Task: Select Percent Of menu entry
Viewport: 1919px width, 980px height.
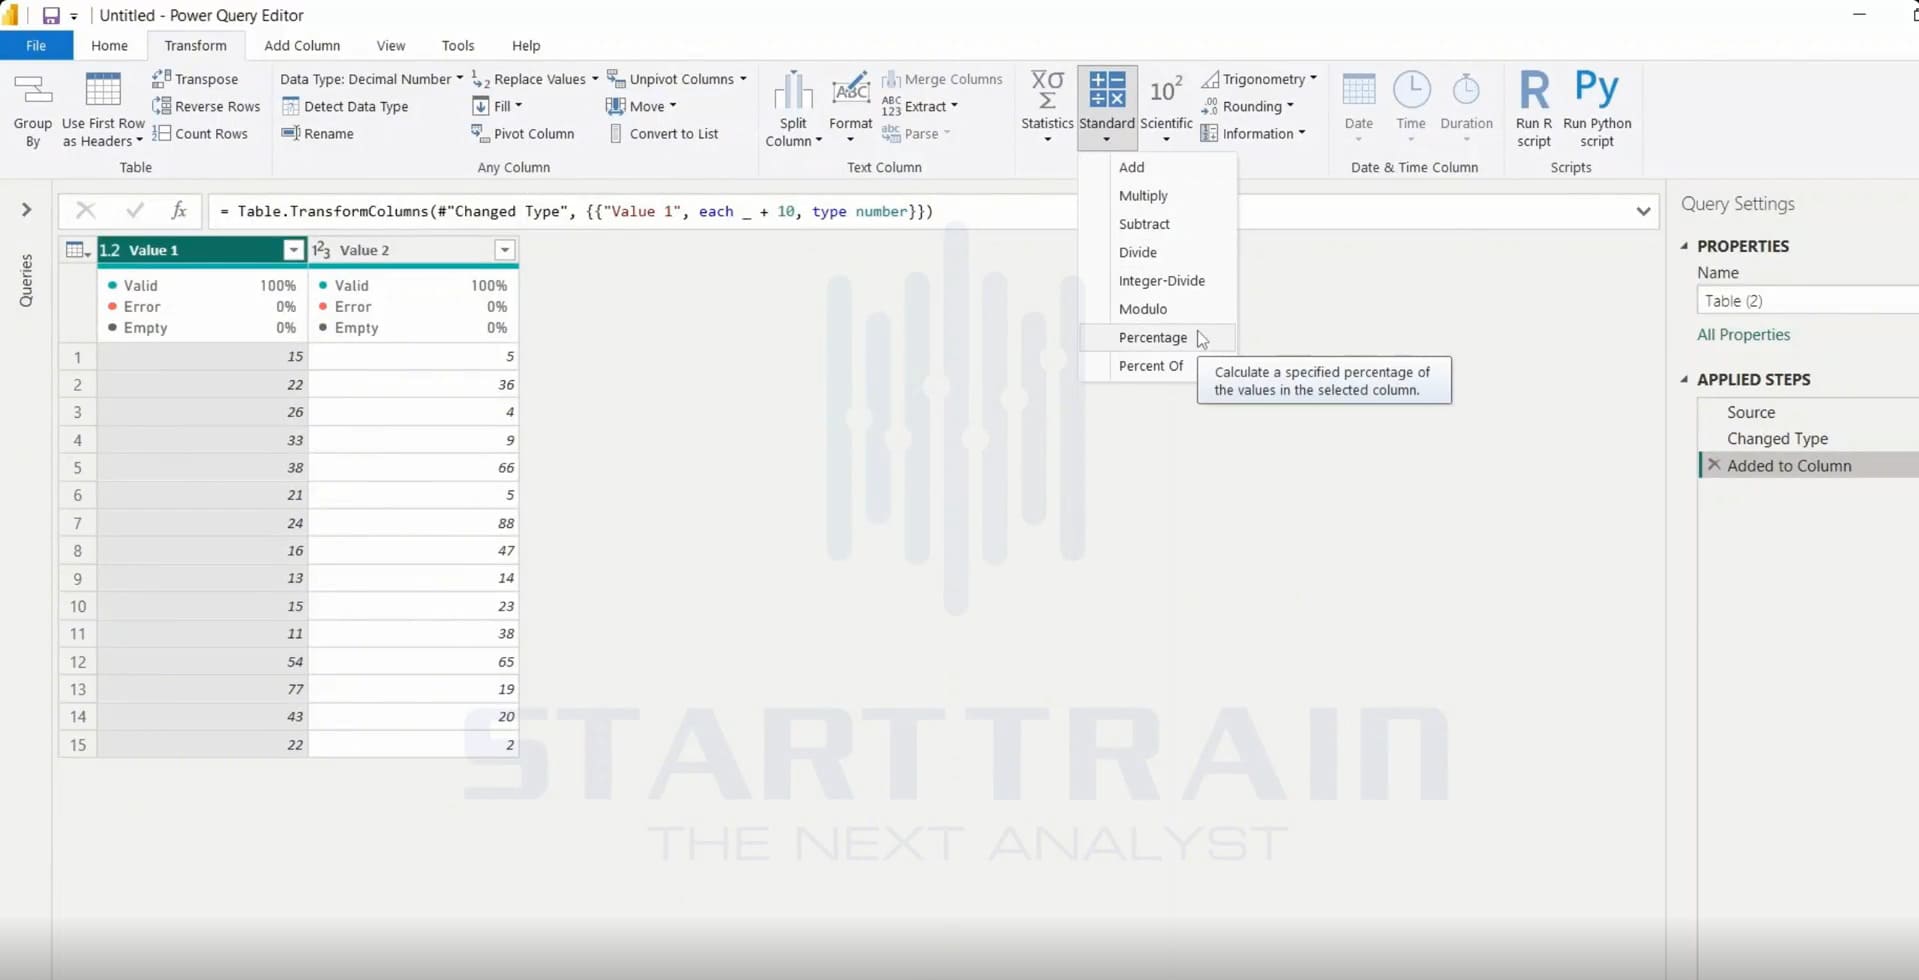Action: point(1150,365)
